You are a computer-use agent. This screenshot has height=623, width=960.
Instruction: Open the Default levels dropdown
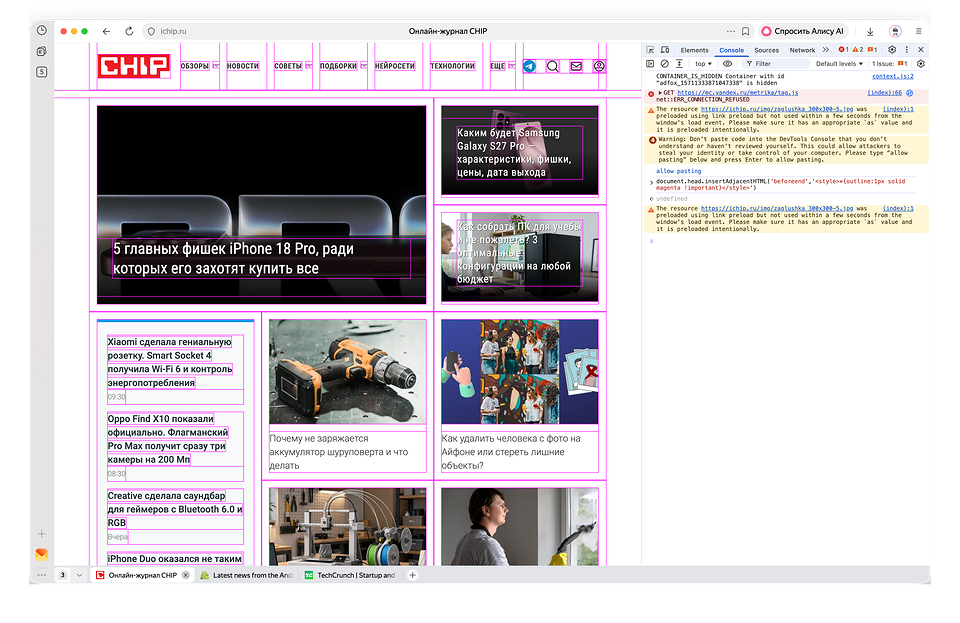(839, 64)
